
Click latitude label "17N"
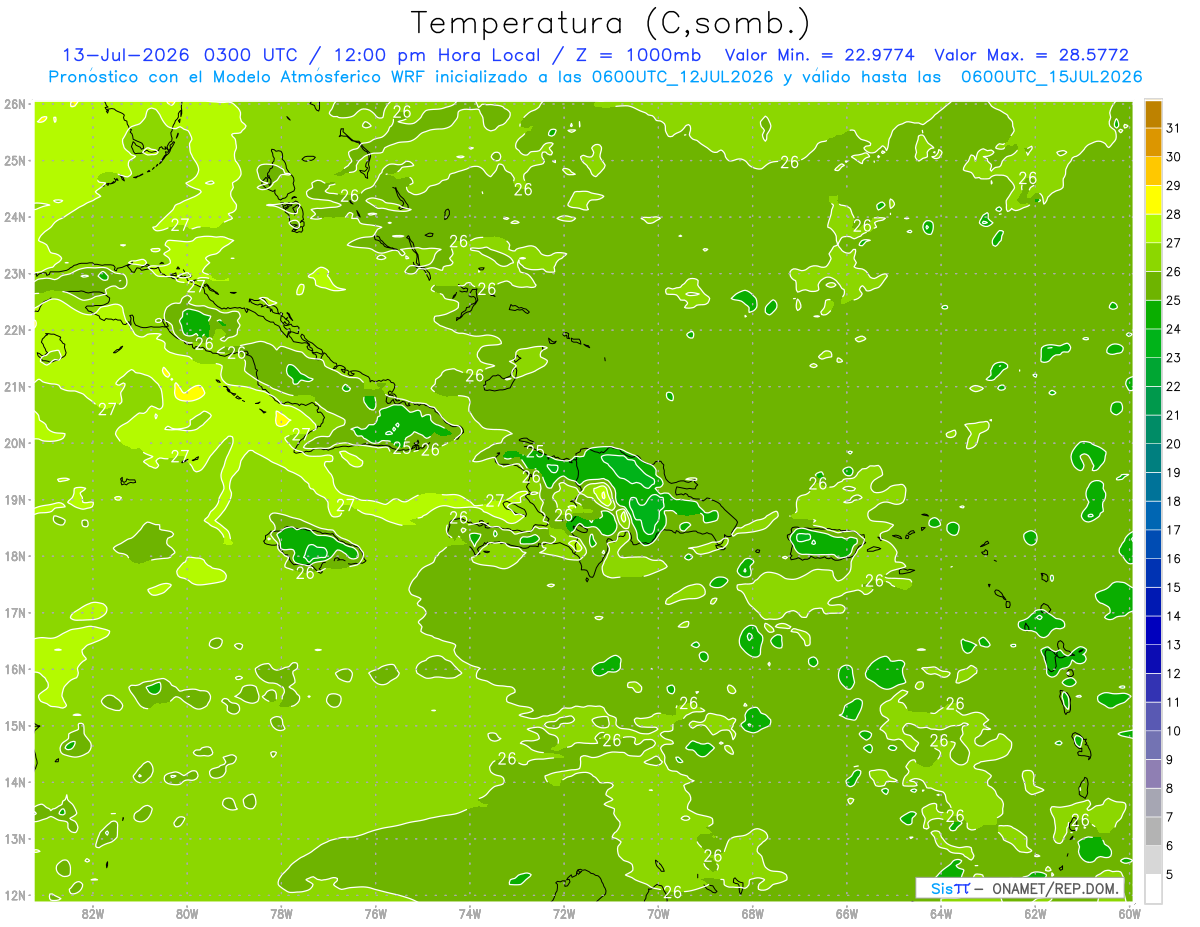tap(15, 613)
